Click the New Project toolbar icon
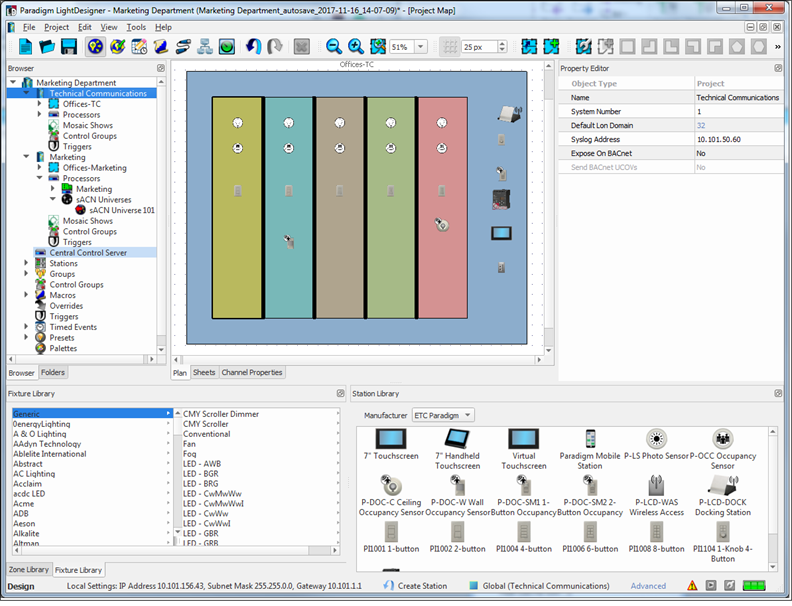Screen dimensions: 792x606 (25, 47)
